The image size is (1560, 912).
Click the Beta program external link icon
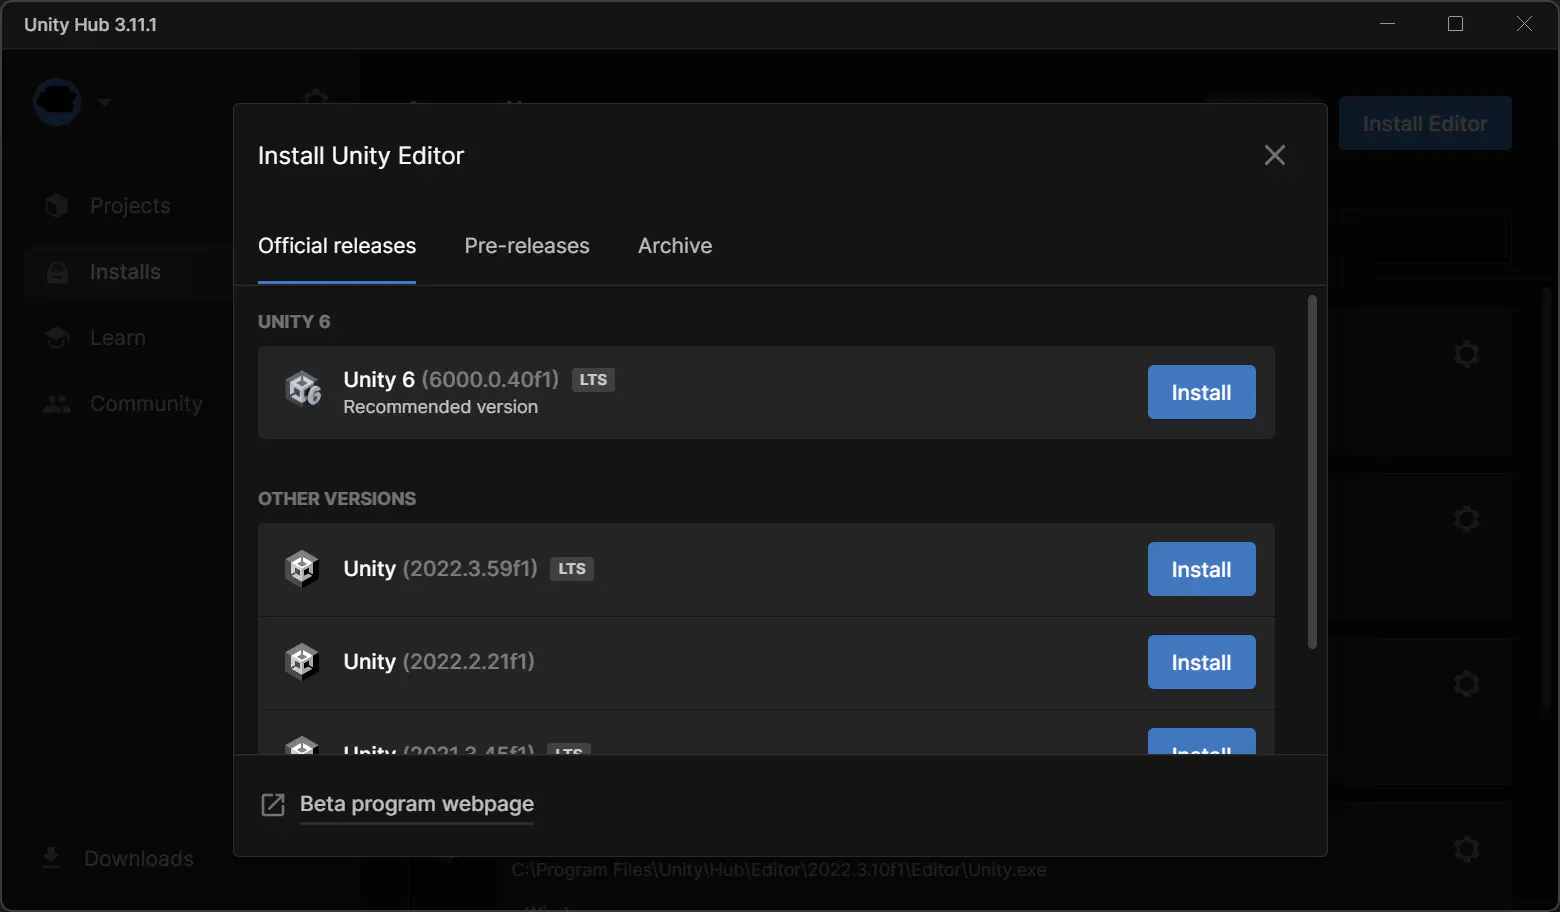point(273,805)
